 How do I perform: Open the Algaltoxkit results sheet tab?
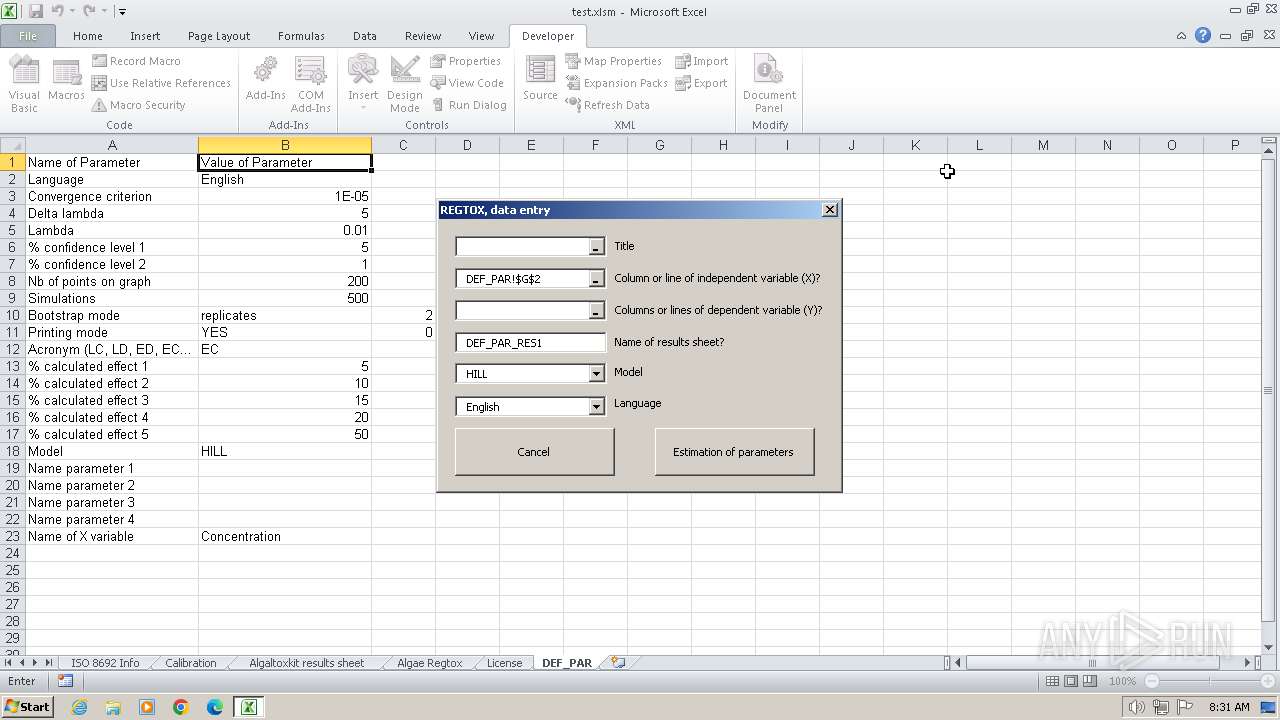coord(306,663)
